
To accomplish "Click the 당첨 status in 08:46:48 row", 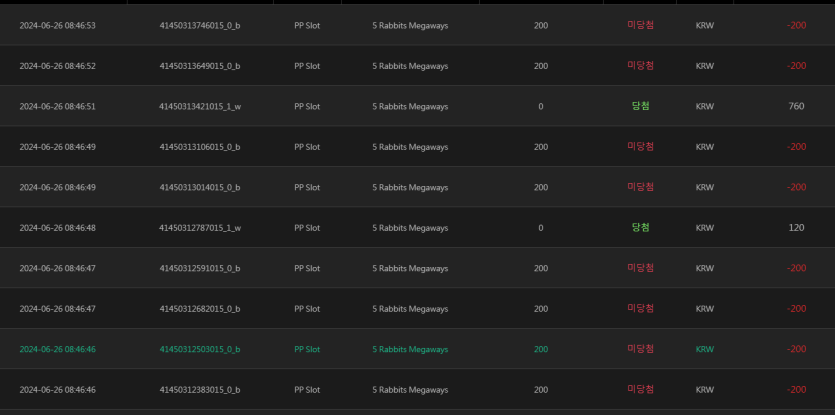I will (640, 227).
